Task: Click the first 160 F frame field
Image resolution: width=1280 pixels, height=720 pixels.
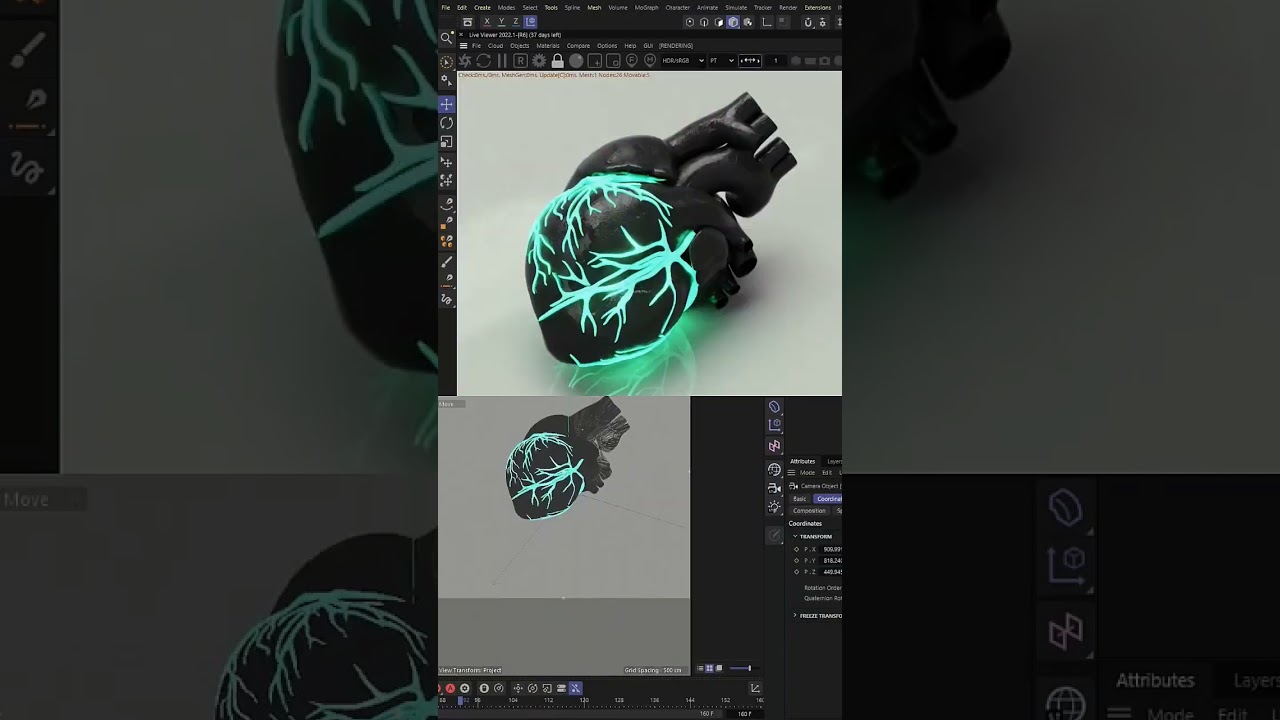Action: click(706, 714)
